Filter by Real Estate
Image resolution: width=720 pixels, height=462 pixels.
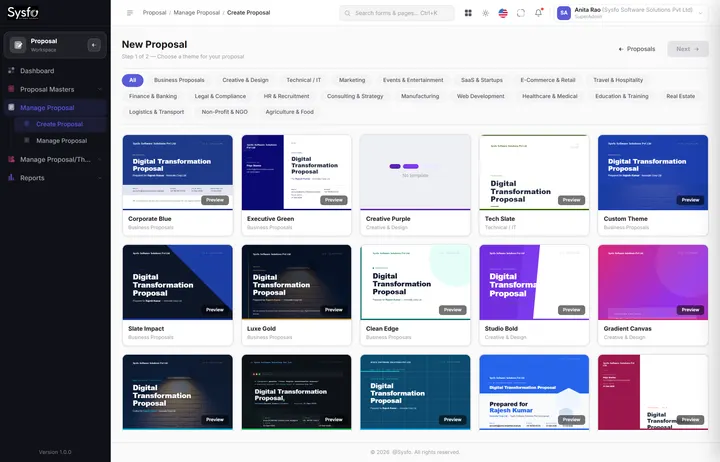(681, 96)
